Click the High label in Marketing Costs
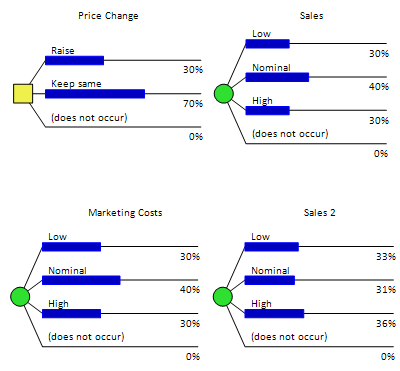Image resolution: width=400 pixels, height=371 pixels. click(58, 304)
